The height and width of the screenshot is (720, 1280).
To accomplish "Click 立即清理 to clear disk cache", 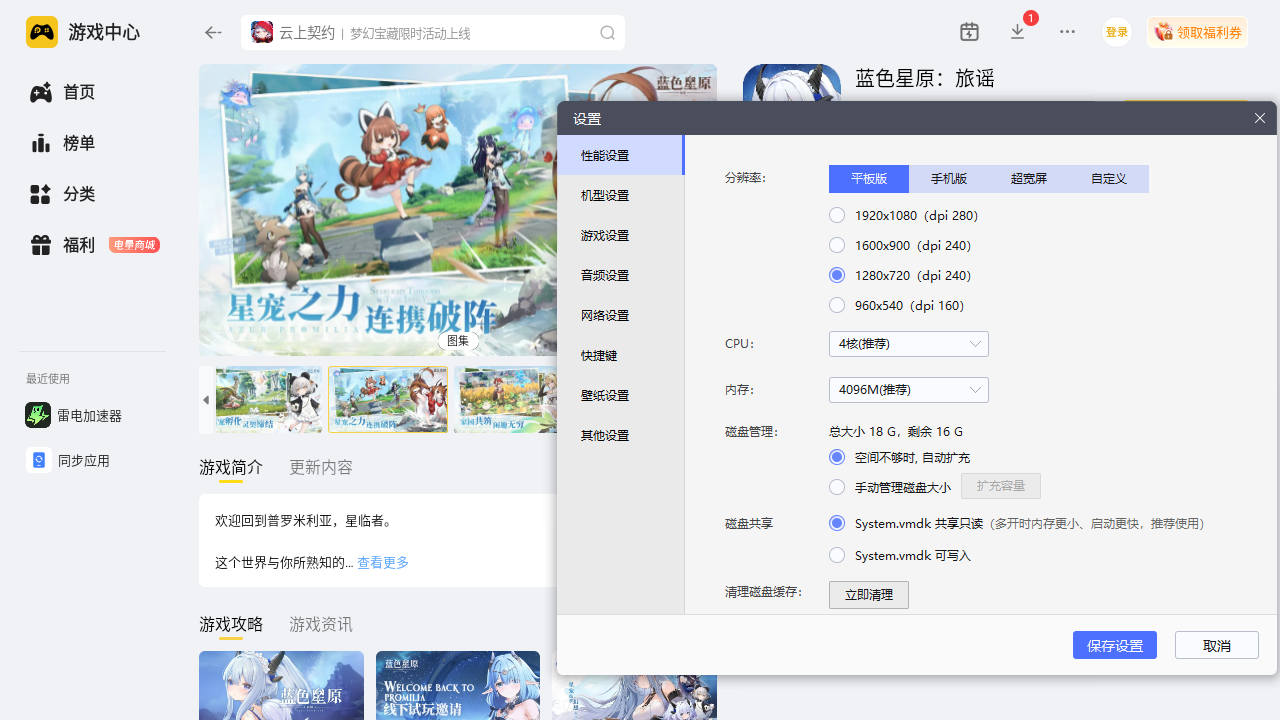I will pos(868,595).
